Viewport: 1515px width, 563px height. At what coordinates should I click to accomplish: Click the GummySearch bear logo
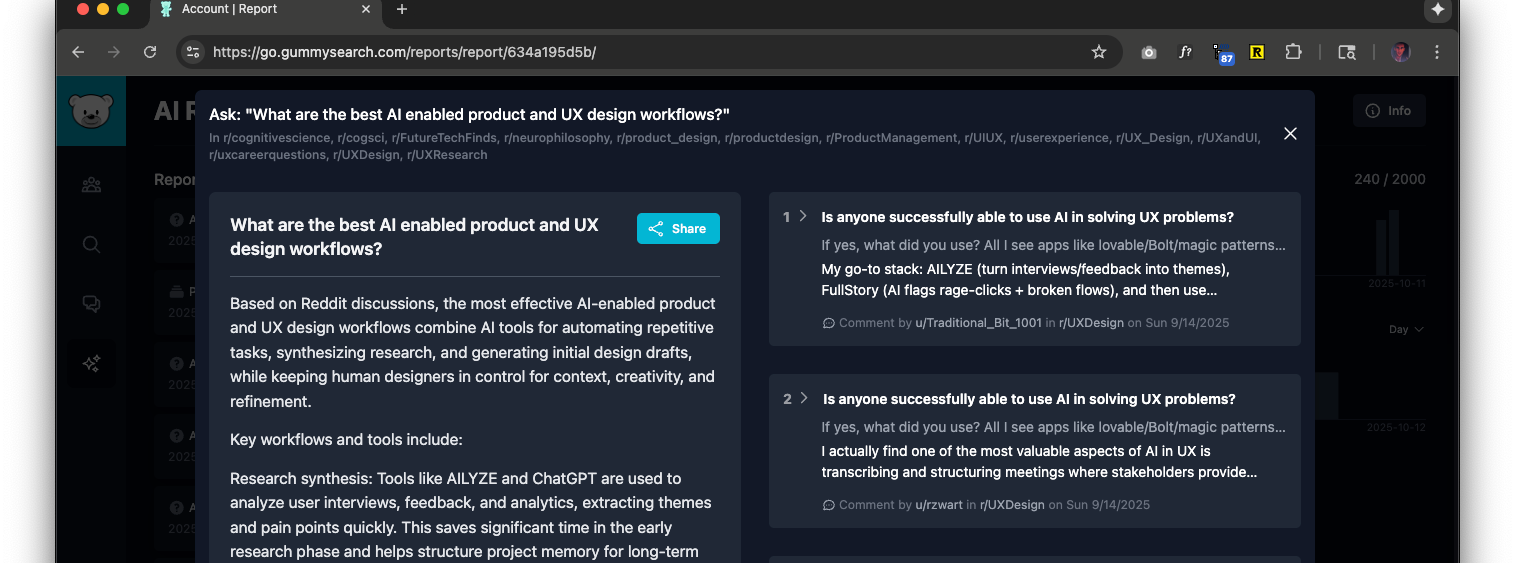[x=91, y=111]
